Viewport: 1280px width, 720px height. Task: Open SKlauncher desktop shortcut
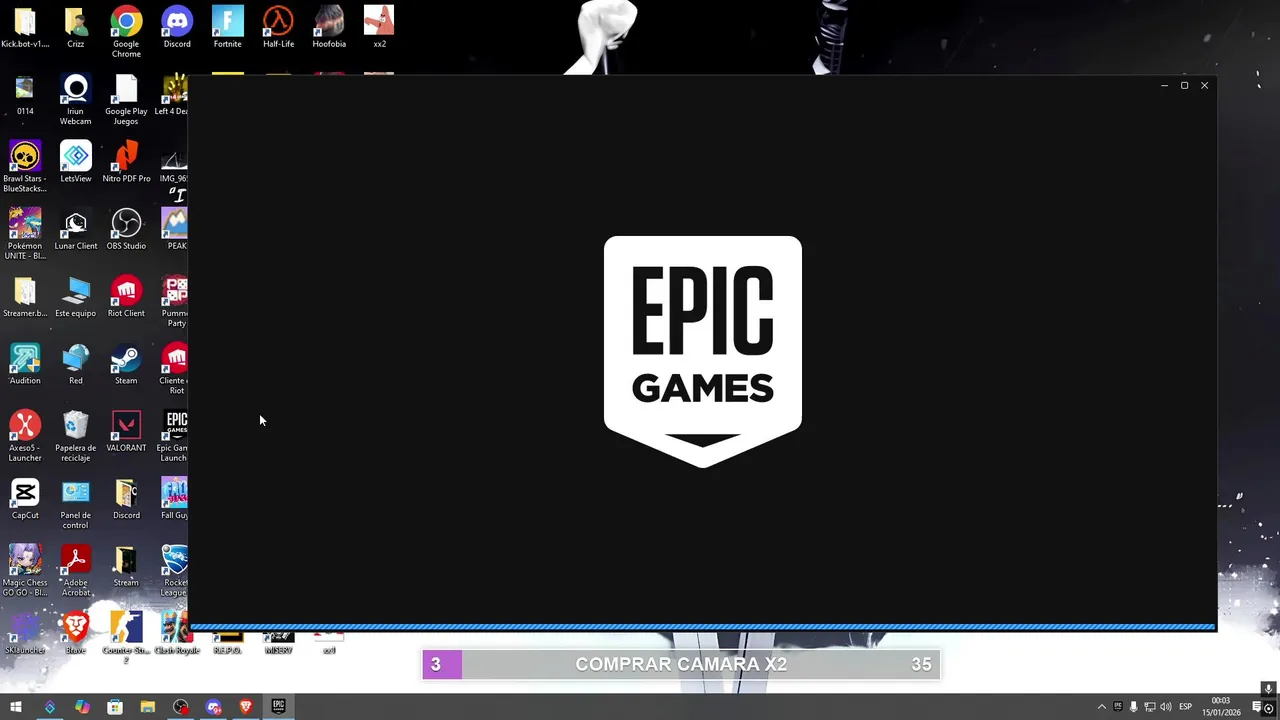[25, 633]
